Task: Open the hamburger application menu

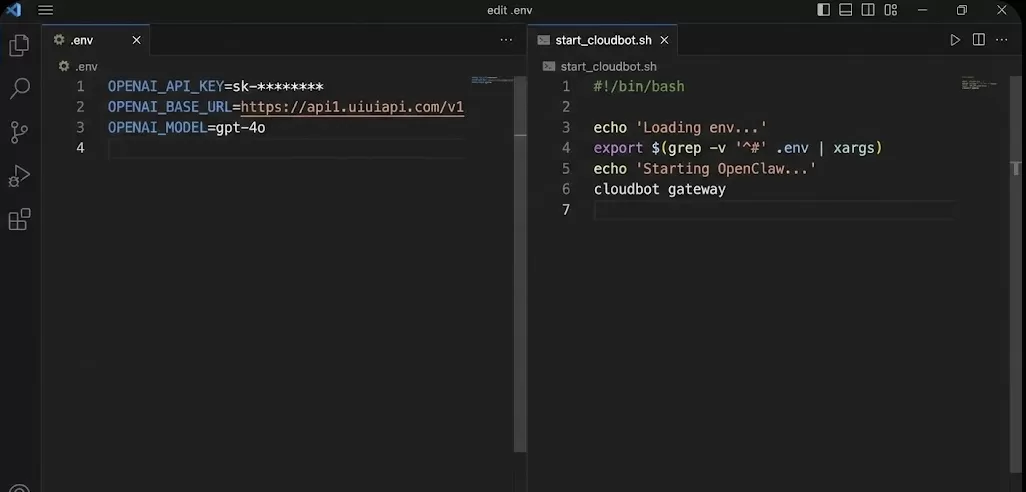Action: click(x=45, y=10)
